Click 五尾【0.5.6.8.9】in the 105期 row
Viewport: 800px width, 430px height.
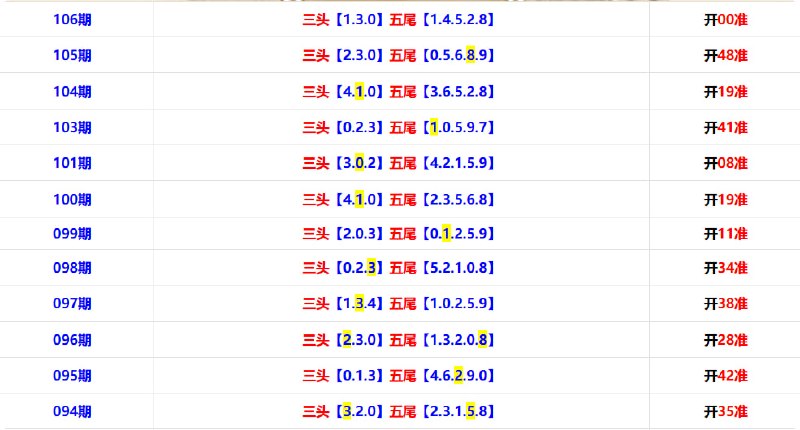pyautogui.click(x=442, y=55)
